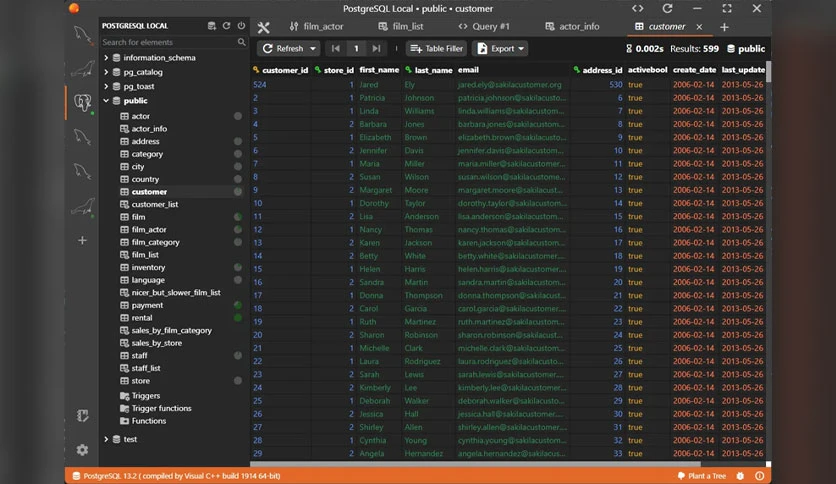
Task: Toggle the circle indicator next to address table
Action: click(x=238, y=141)
